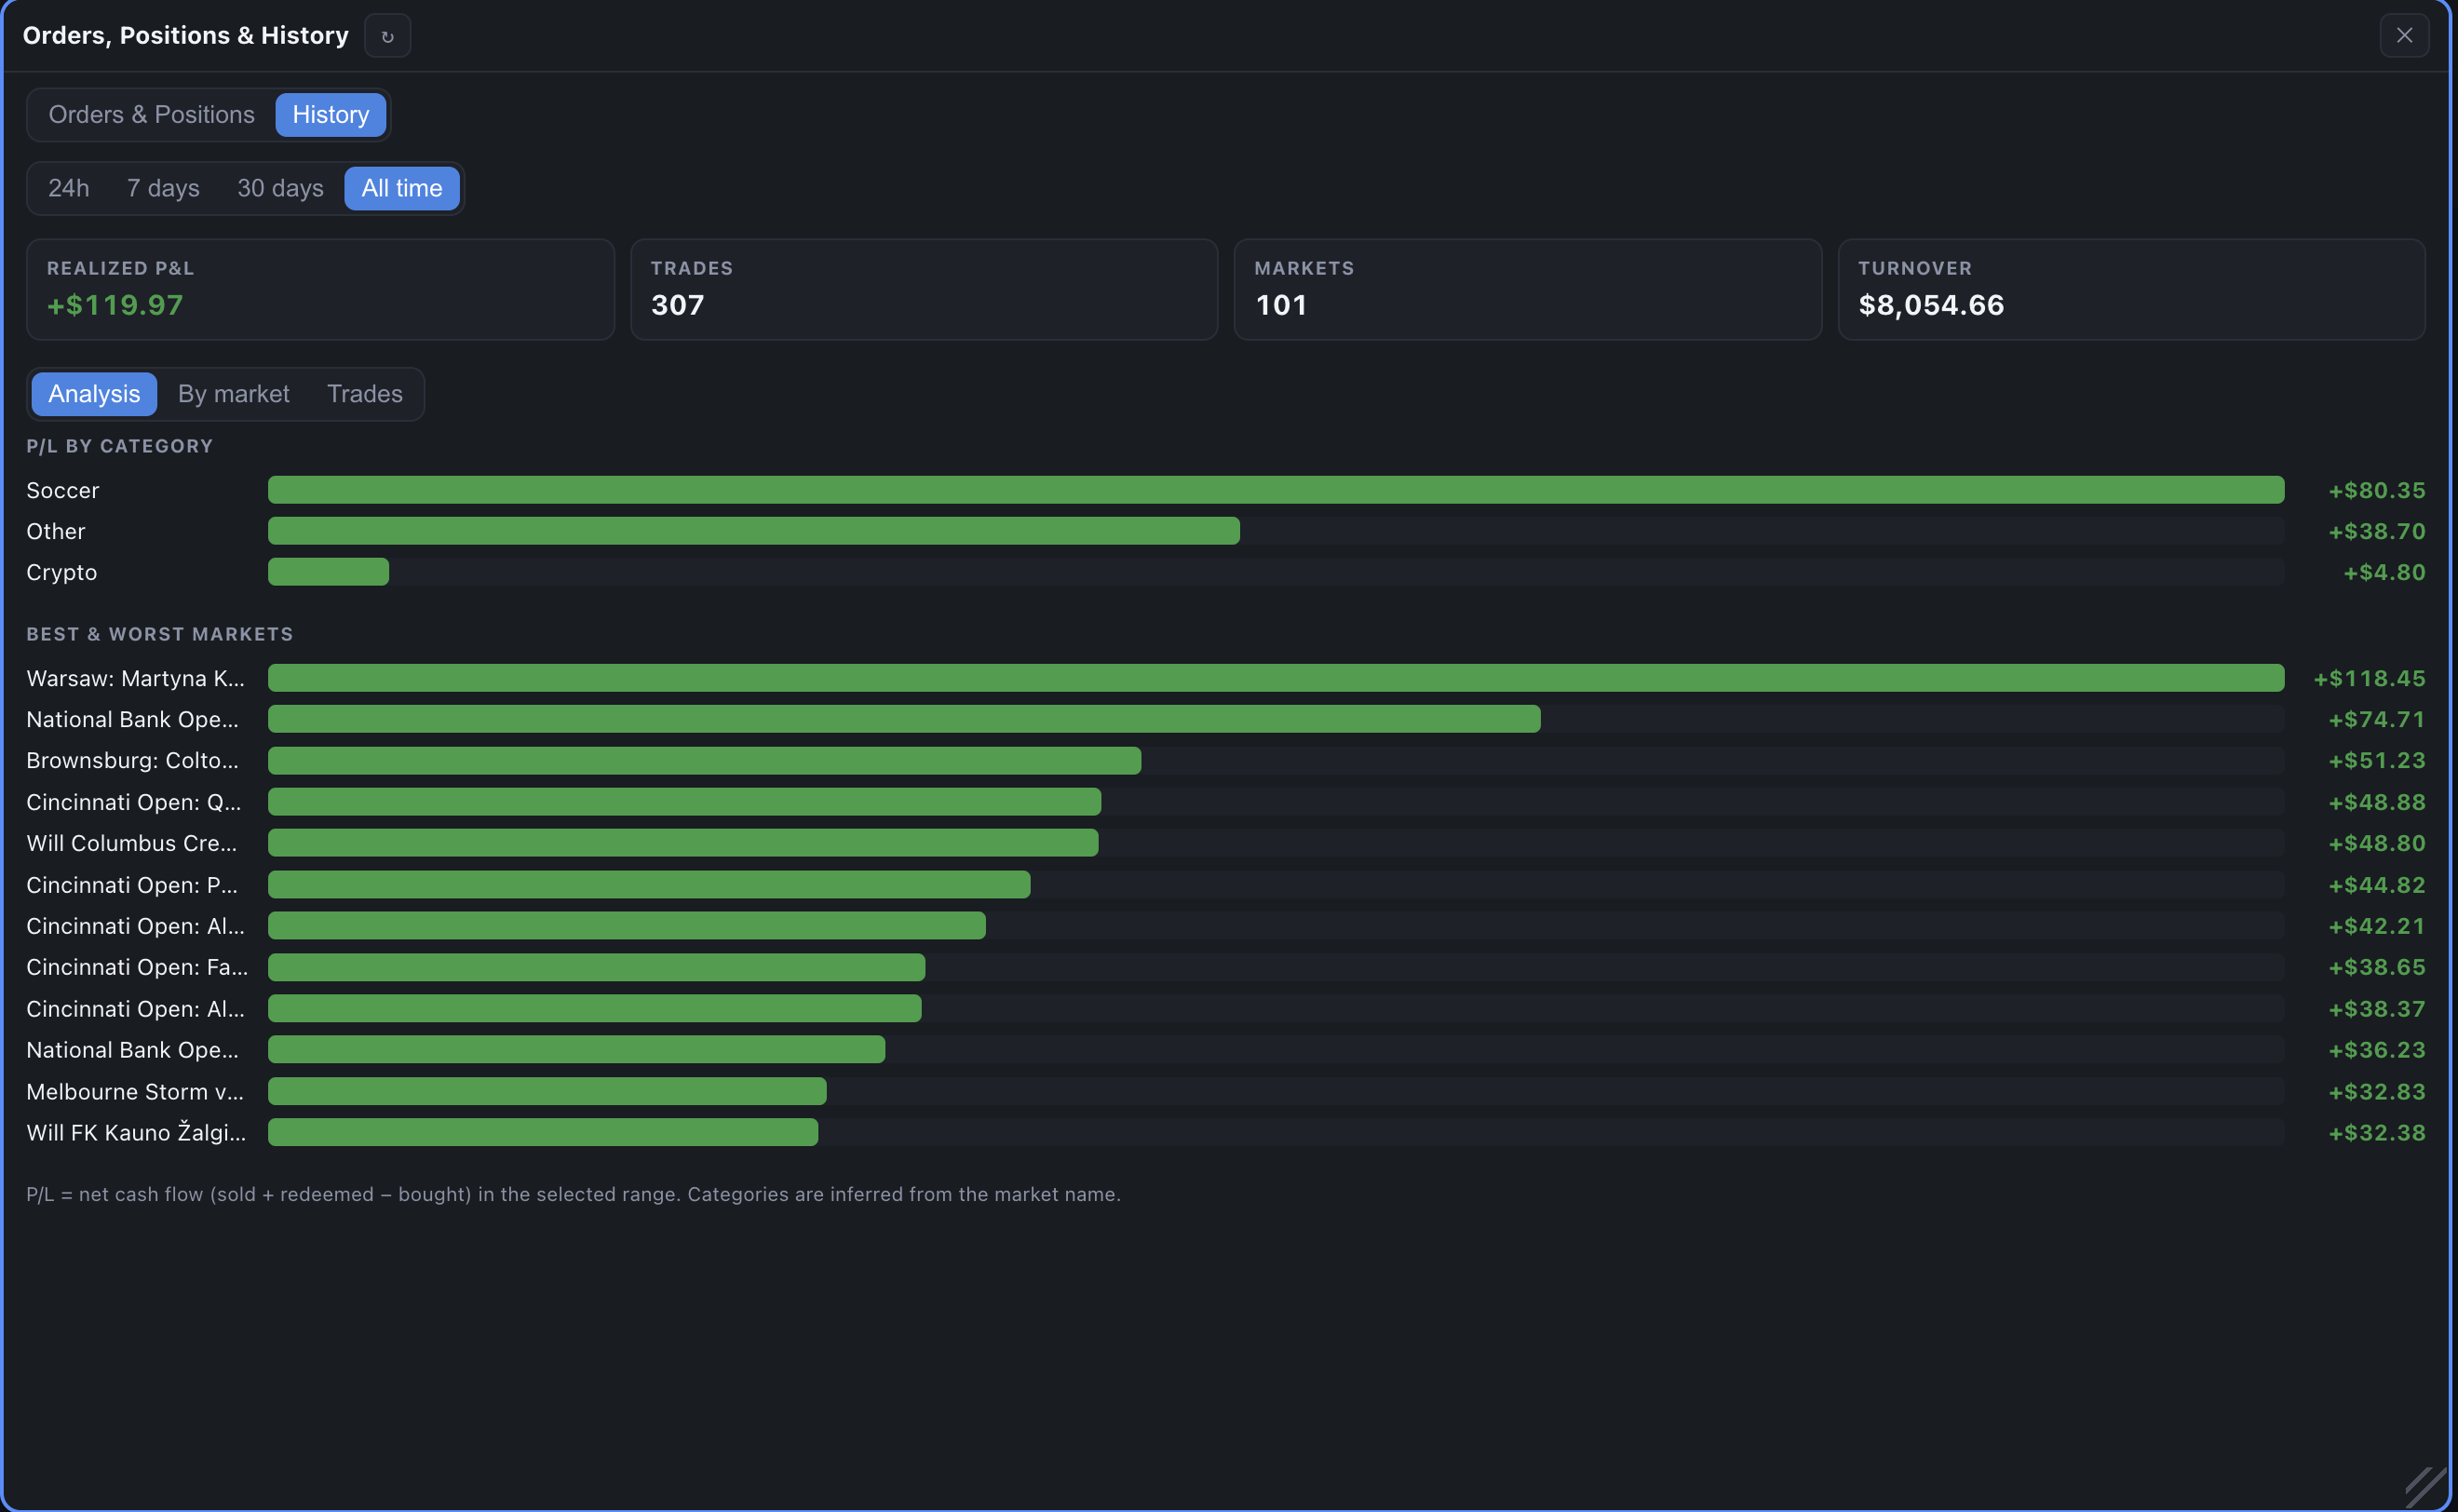Click the +$118.45 market profit value
Screen dimensions: 2458x1512
[x=2369, y=678]
